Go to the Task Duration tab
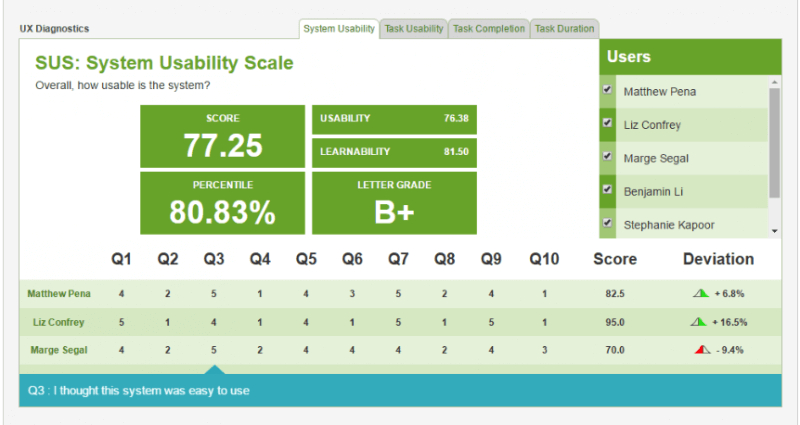 564,29
